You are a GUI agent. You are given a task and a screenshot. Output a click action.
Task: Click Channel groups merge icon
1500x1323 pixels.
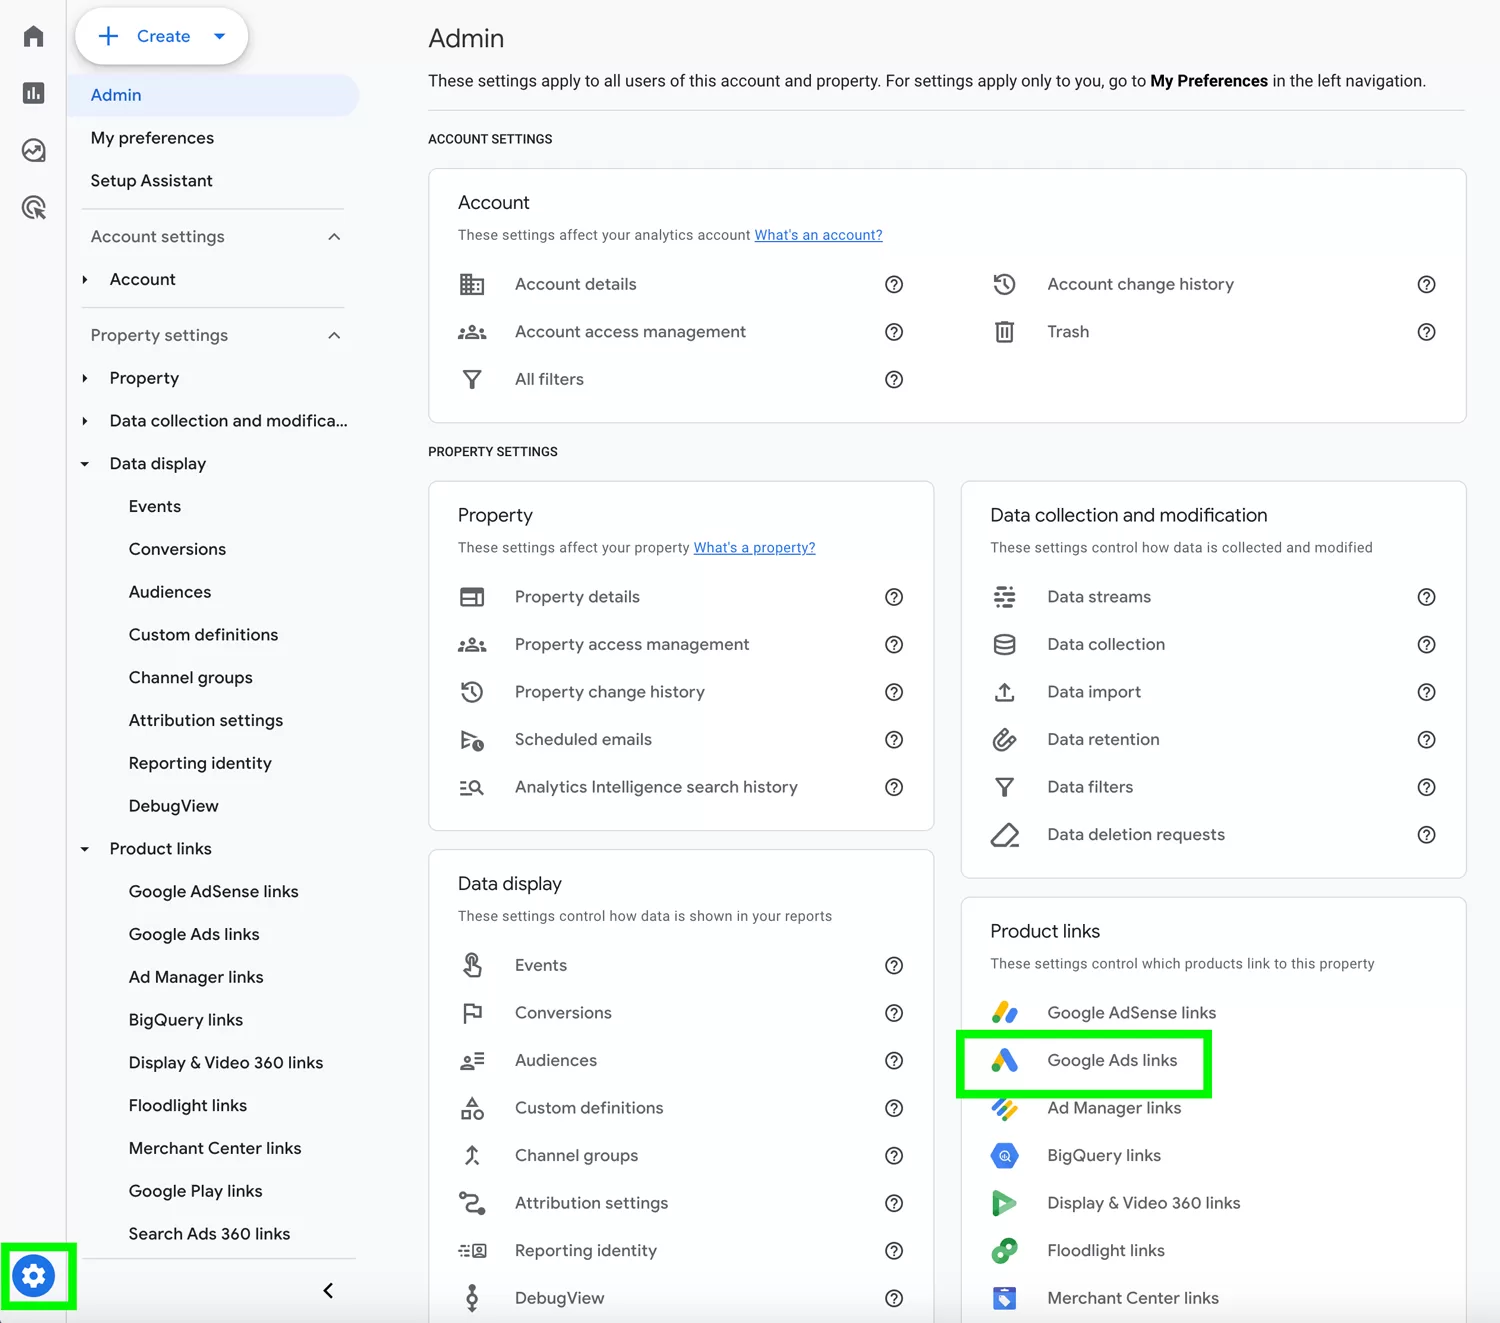click(472, 1155)
